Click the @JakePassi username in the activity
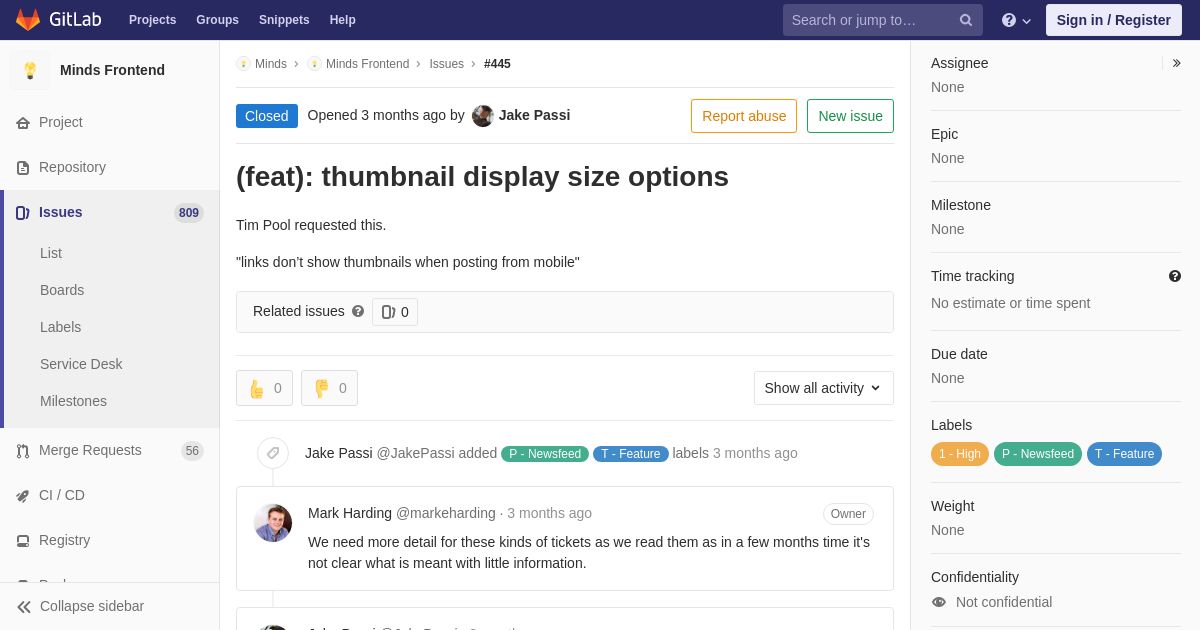1200x630 pixels. coord(415,453)
